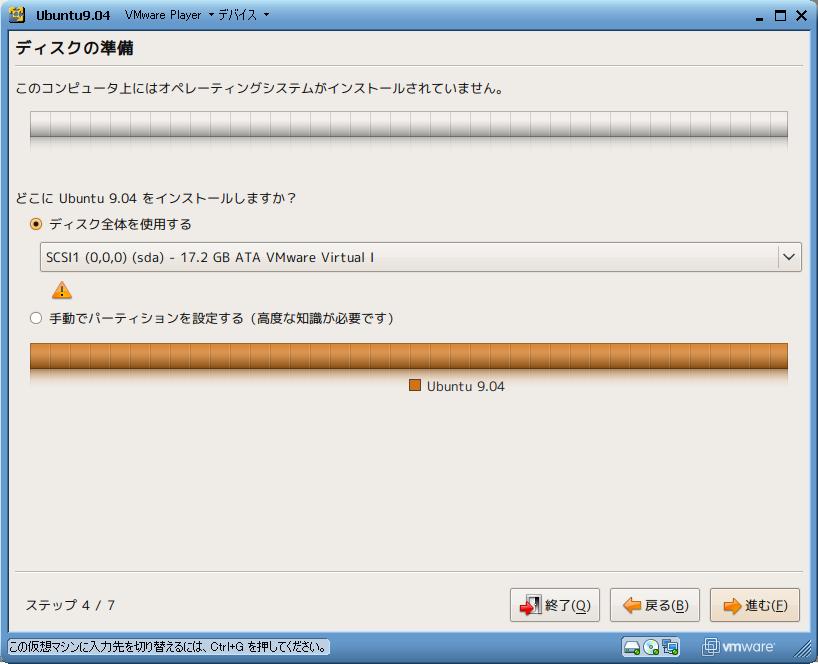Click the 戻る(B) back button
The image size is (818, 664).
click(x=655, y=605)
